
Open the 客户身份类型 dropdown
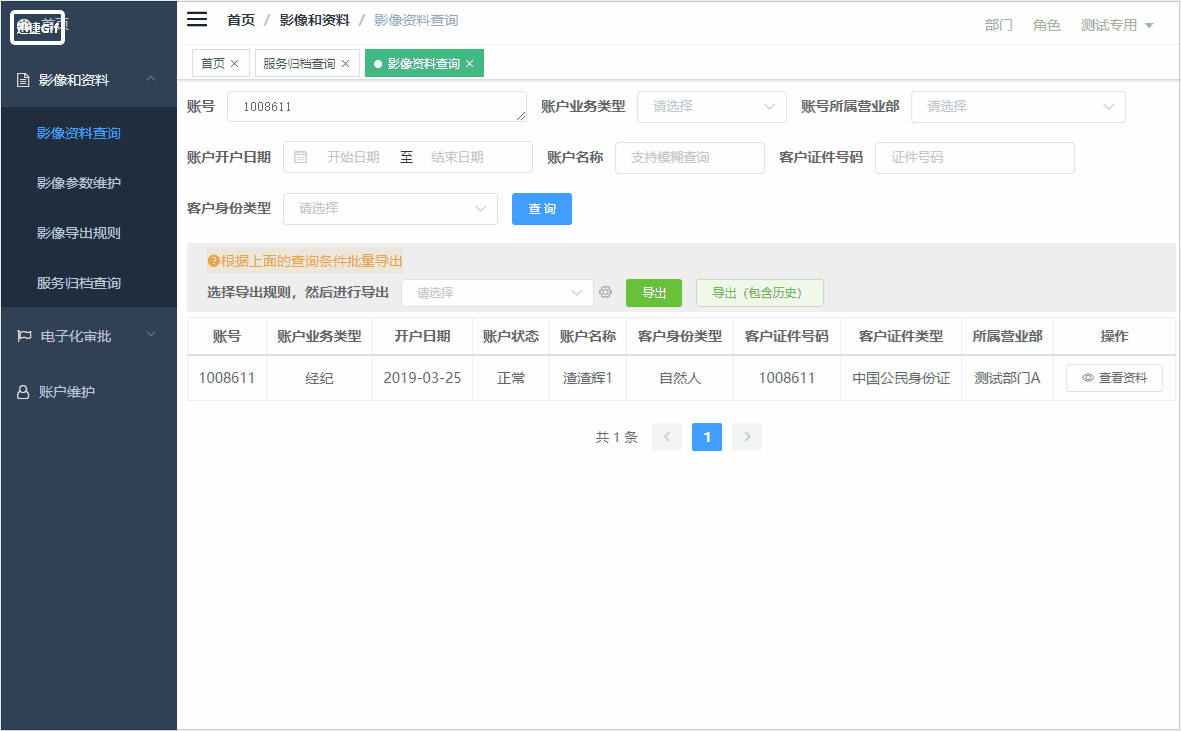tap(390, 209)
